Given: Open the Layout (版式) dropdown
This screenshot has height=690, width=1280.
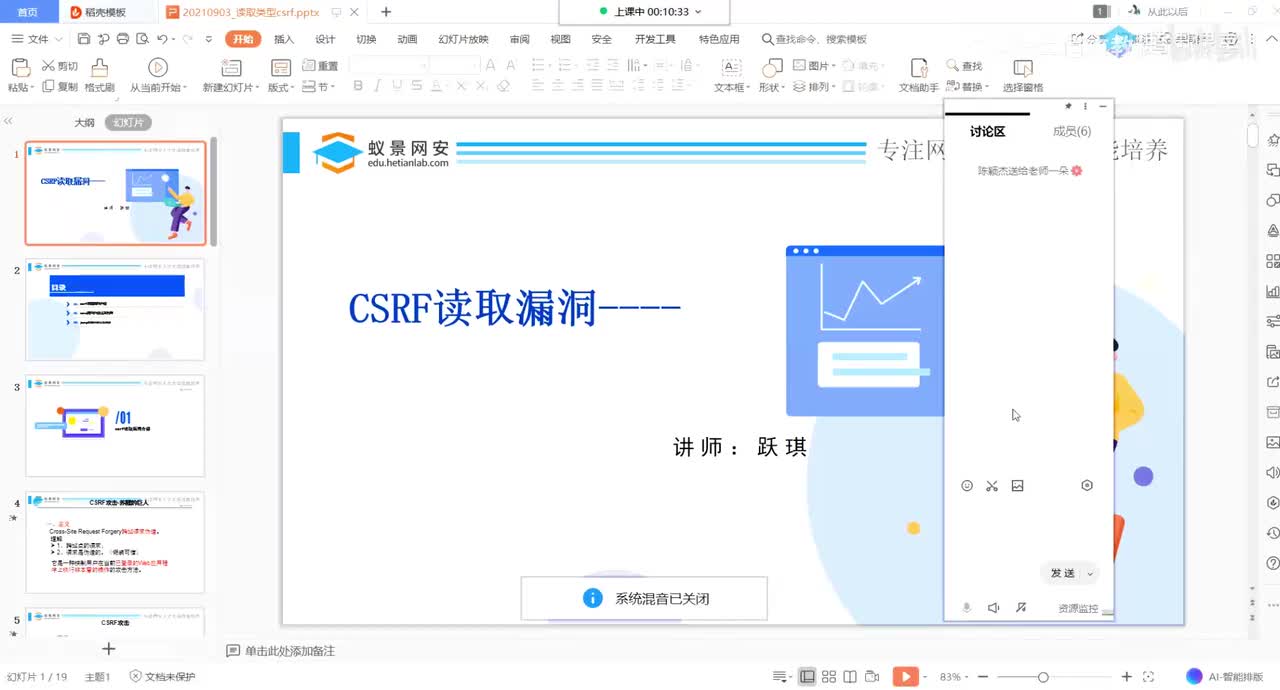Looking at the screenshot, I should [x=281, y=87].
